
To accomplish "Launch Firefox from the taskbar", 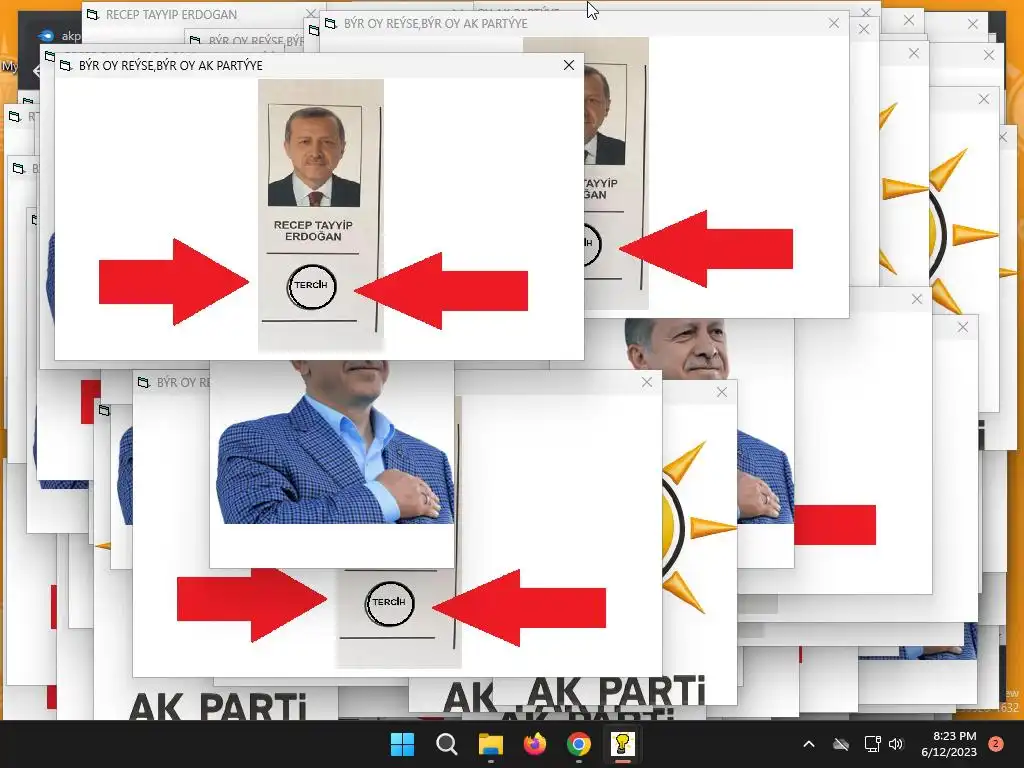I will [534, 744].
